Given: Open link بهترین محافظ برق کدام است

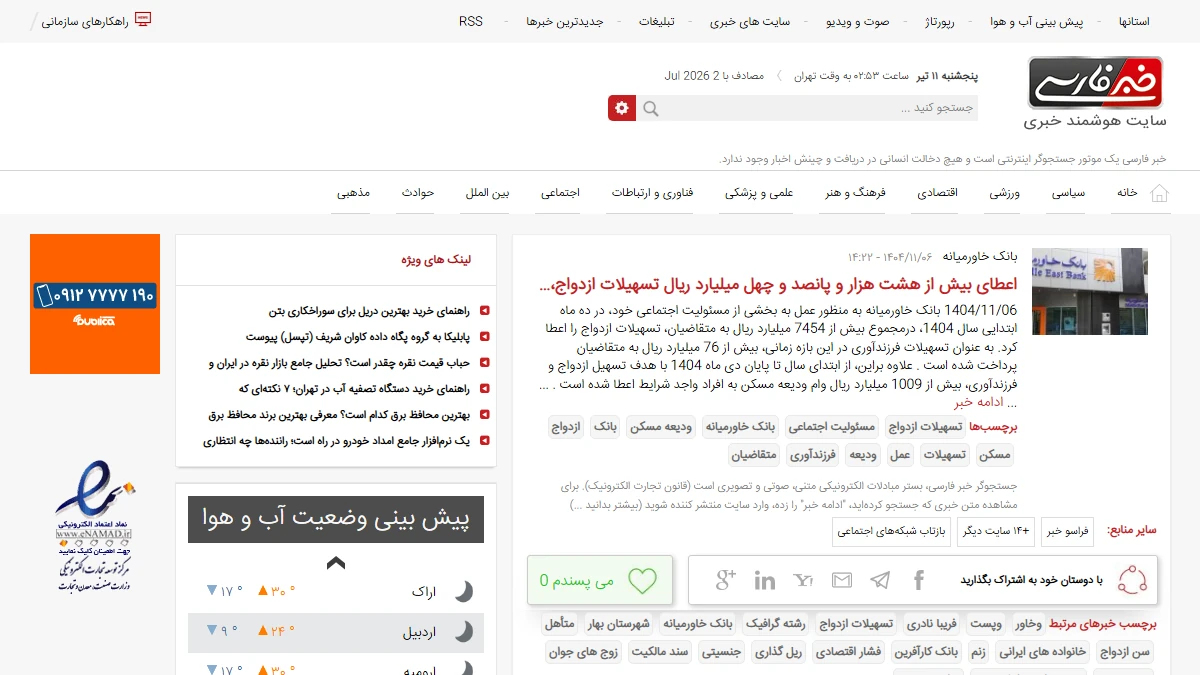Looking at the screenshot, I should pyautogui.click(x=341, y=415).
